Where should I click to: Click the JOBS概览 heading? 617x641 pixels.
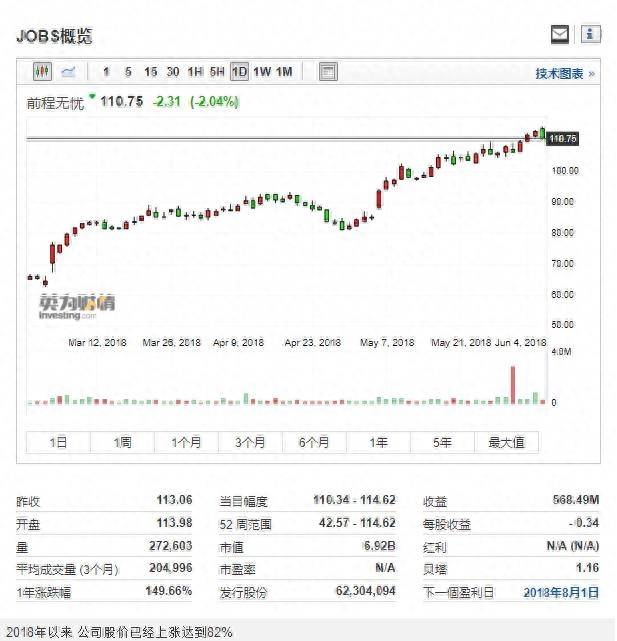[x=54, y=36]
